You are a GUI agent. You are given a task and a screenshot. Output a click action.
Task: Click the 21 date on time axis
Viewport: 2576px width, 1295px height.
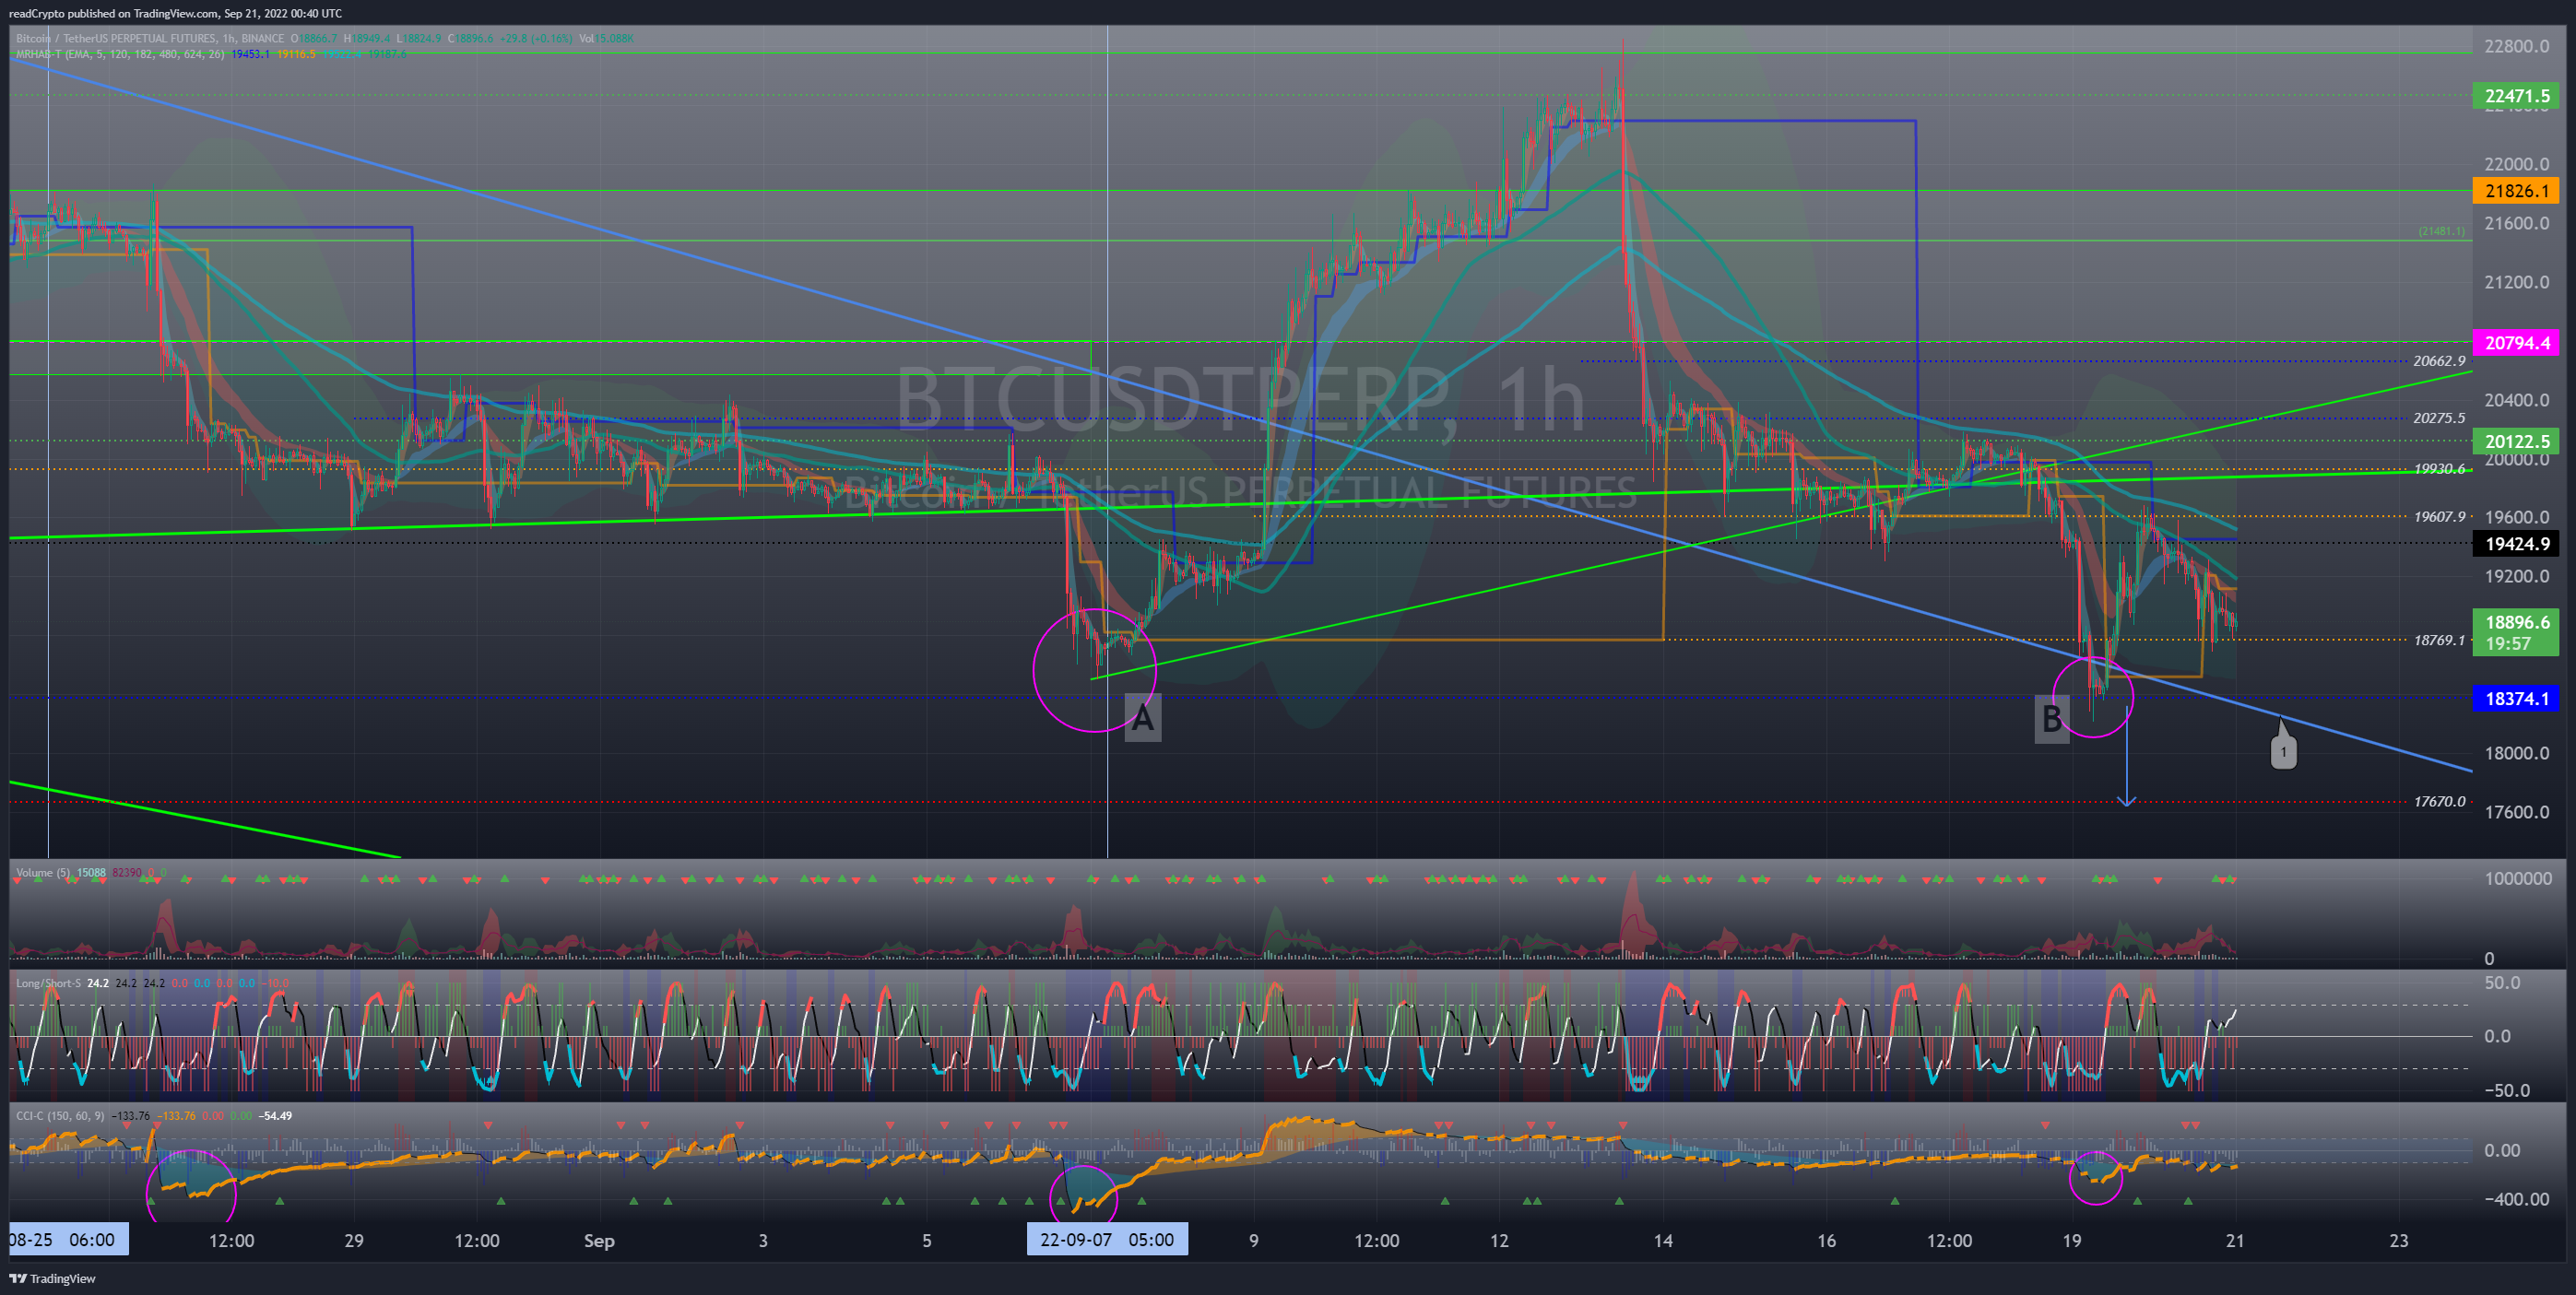(2235, 1240)
